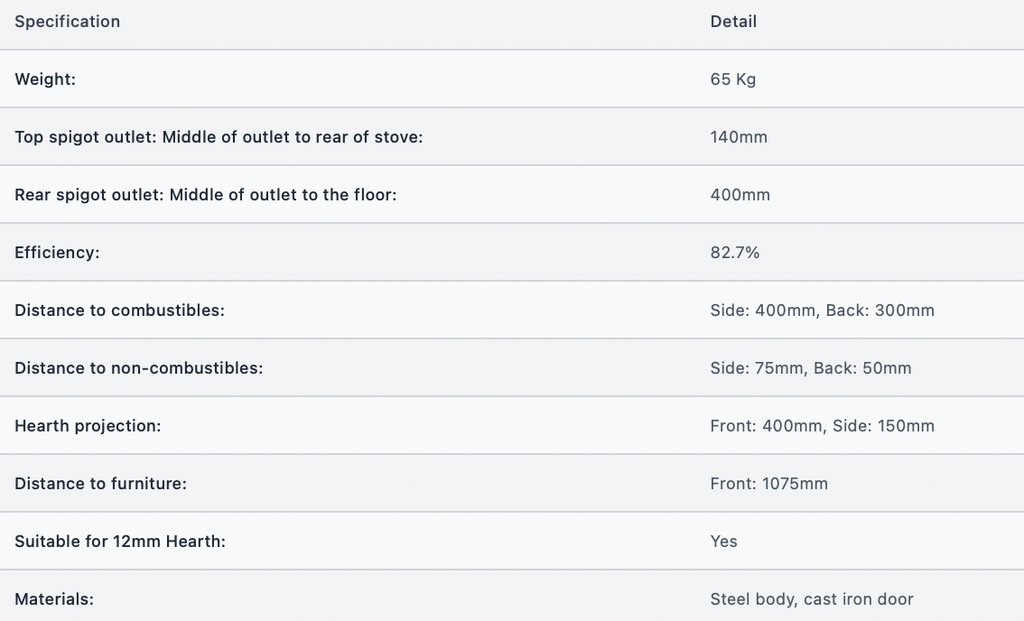This screenshot has width=1024, height=621.
Task: Click the Side: 400mm, Back: 300mm value
Action: [822, 310]
